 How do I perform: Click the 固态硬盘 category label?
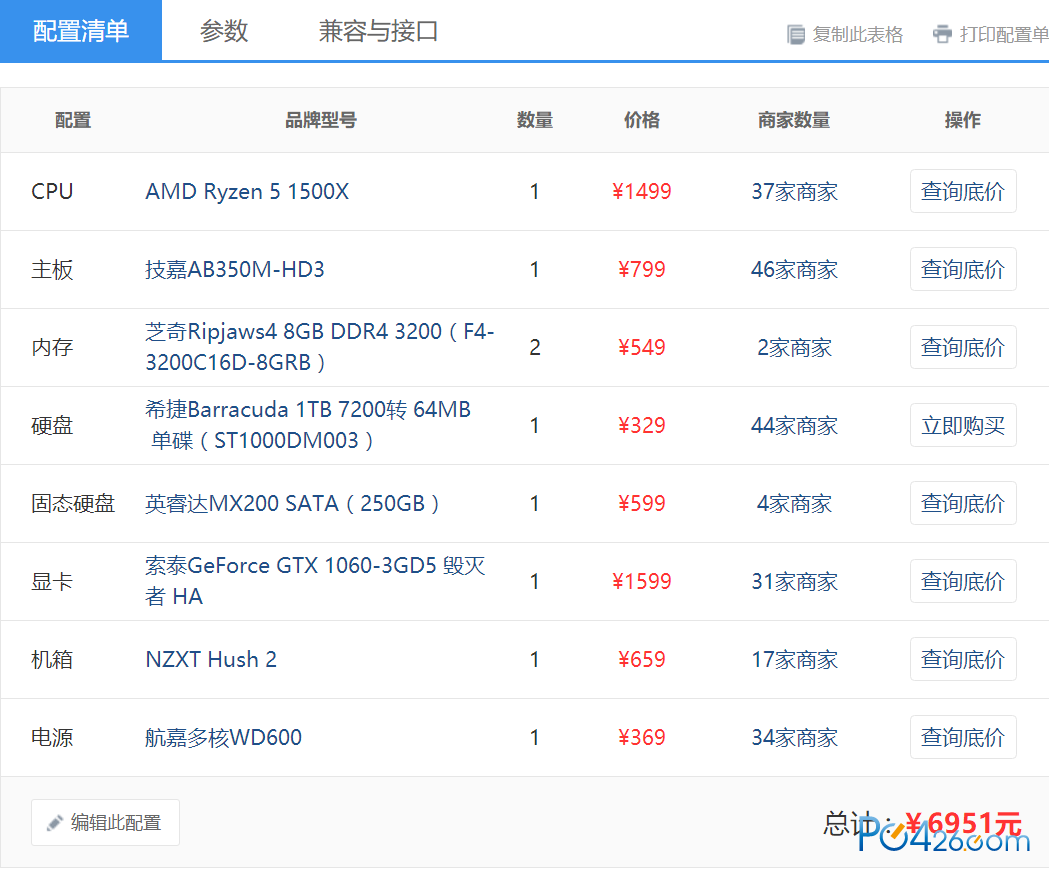point(73,503)
